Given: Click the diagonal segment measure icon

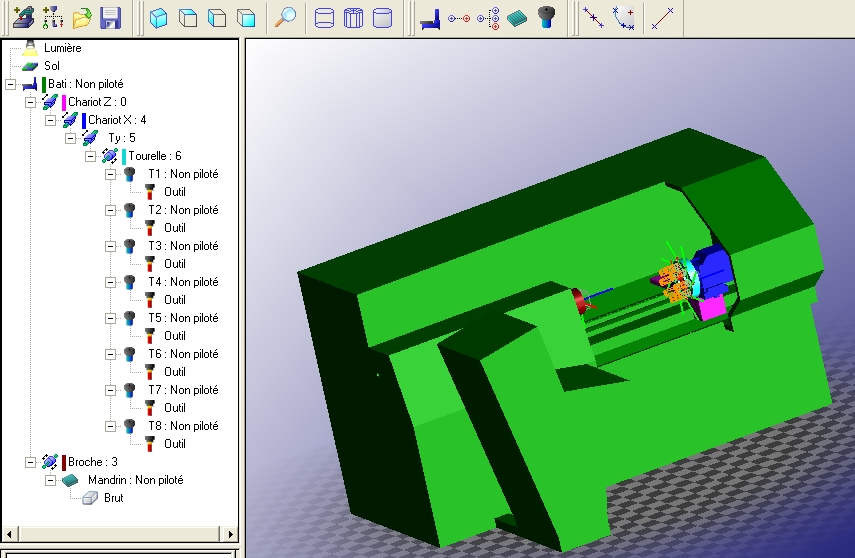Looking at the screenshot, I should (x=663, y=18).
